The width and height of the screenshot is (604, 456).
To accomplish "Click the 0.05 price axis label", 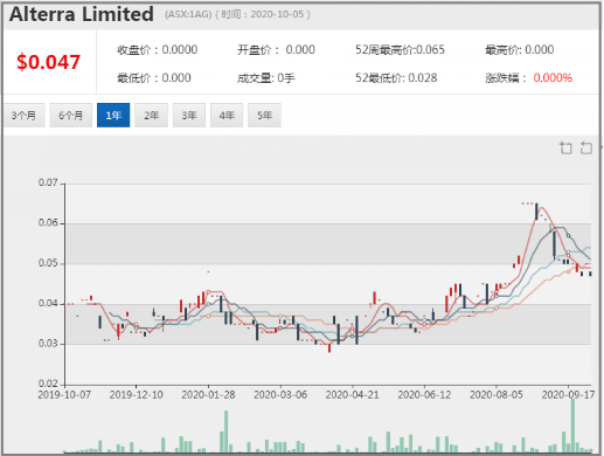I will (x=48, y=263).
